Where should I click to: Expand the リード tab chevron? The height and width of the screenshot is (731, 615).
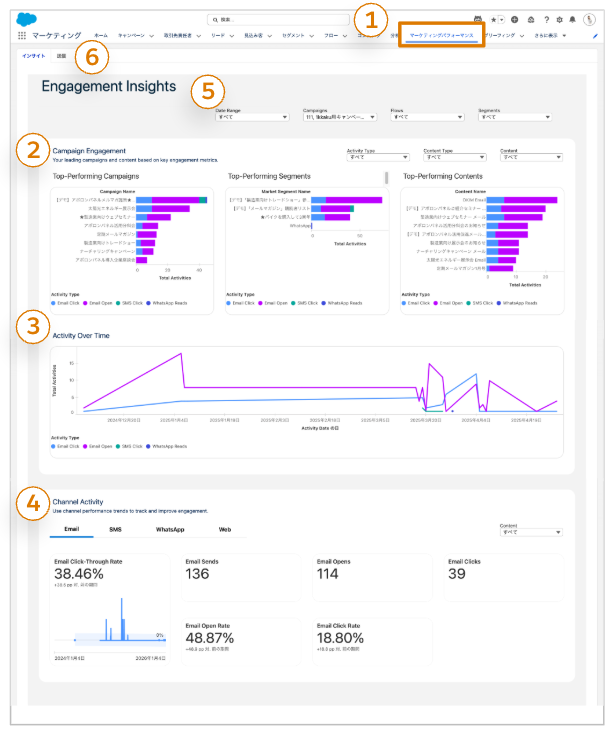point(232,36)
